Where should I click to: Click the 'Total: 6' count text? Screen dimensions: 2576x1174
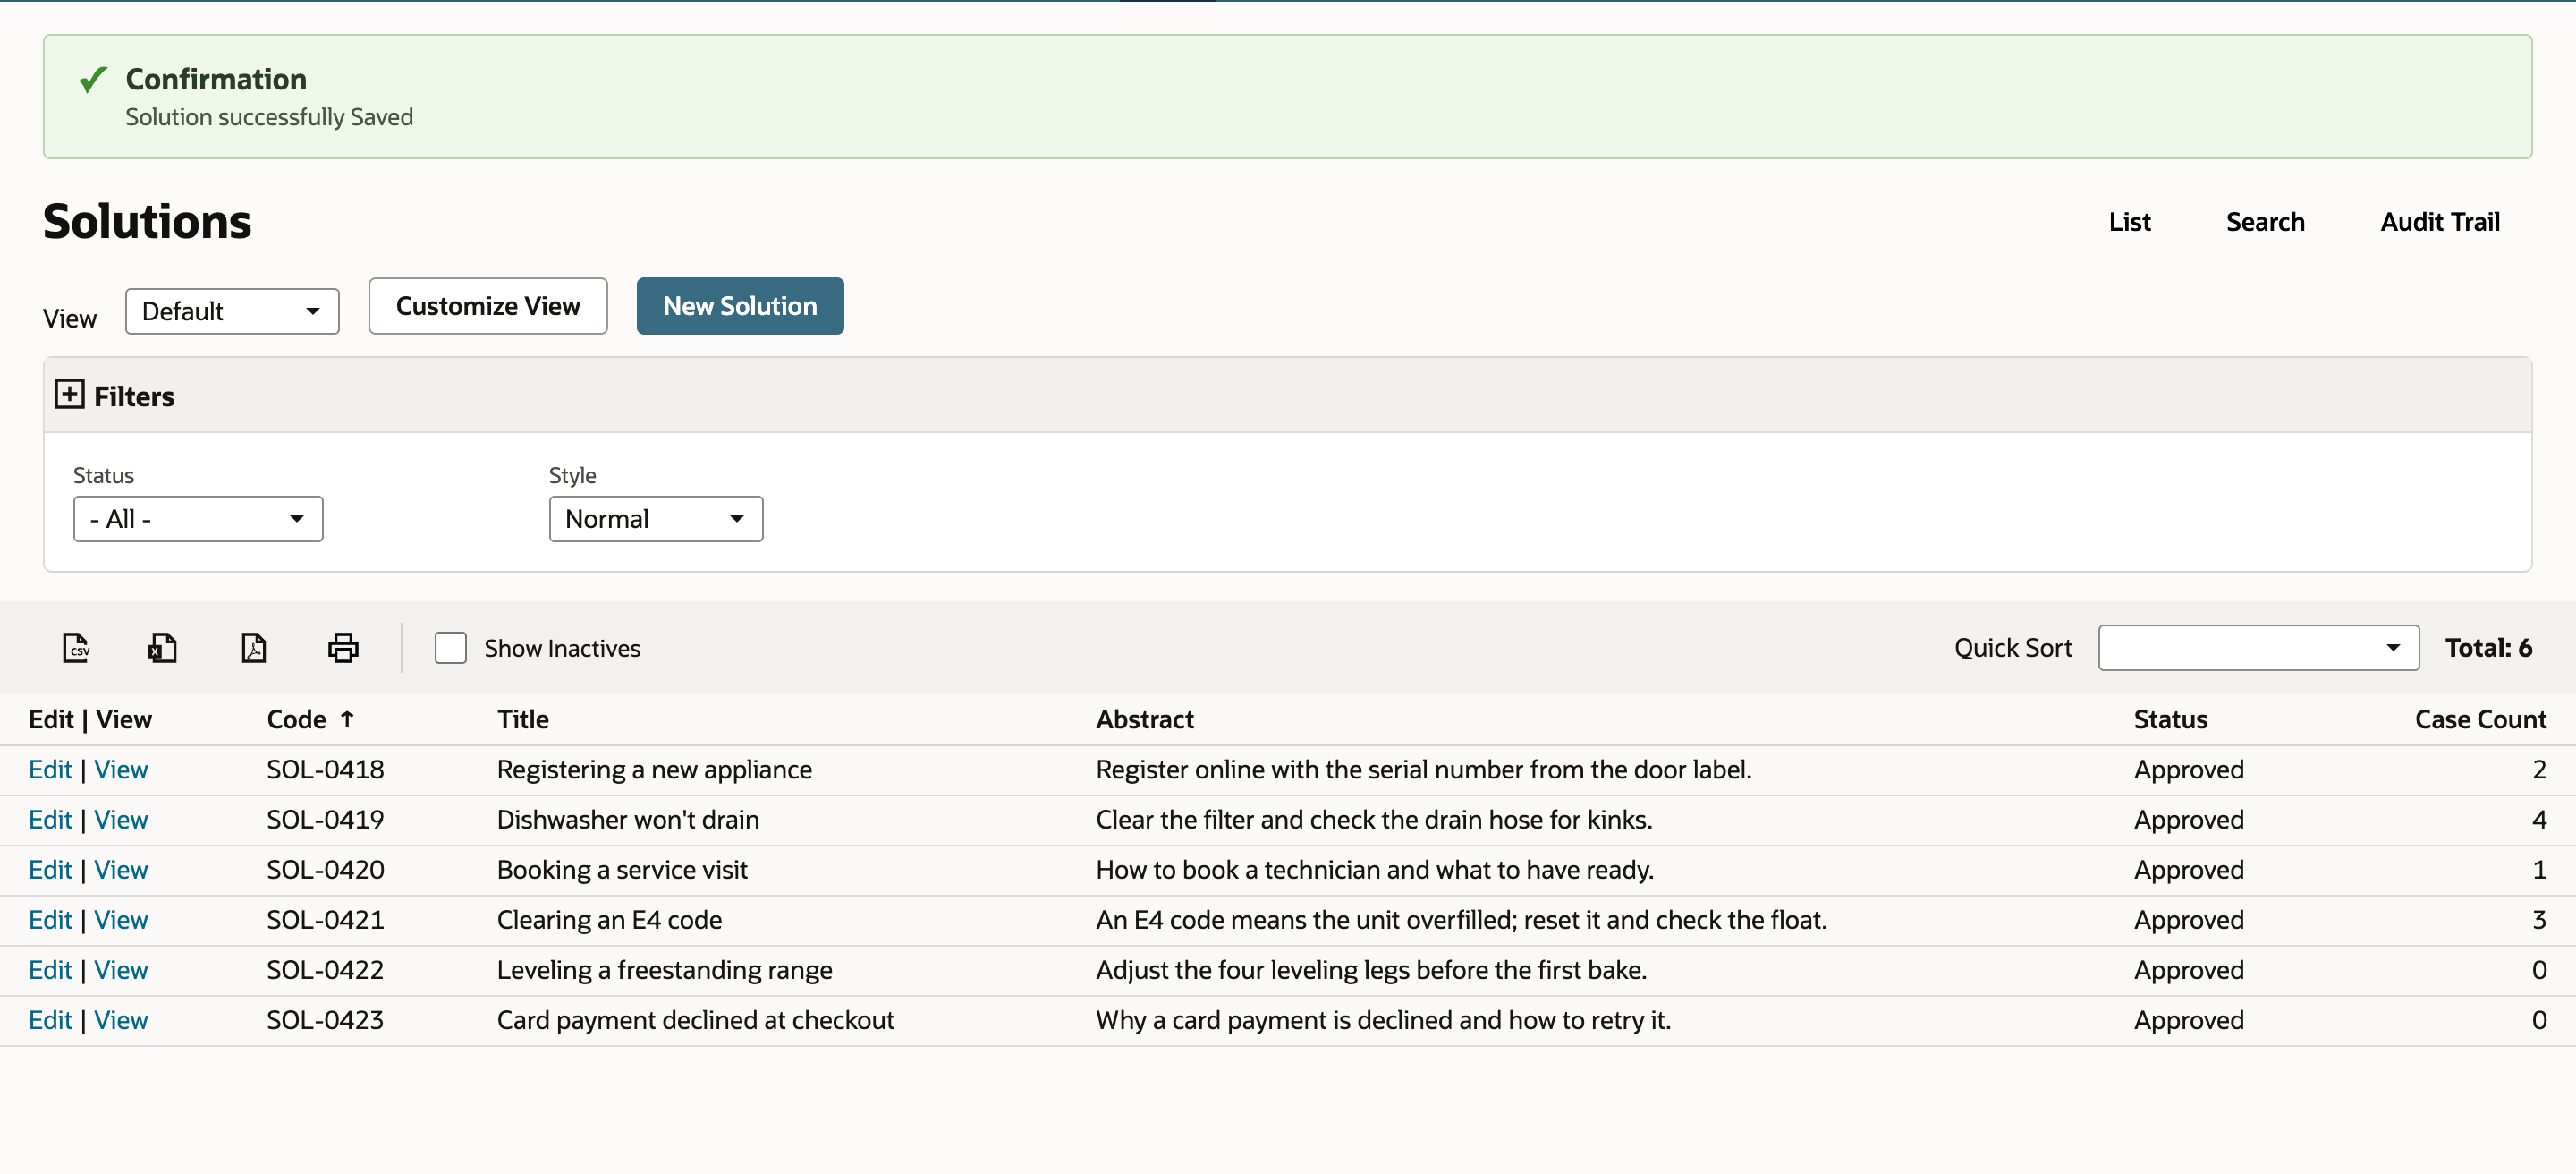[2488, 648]
